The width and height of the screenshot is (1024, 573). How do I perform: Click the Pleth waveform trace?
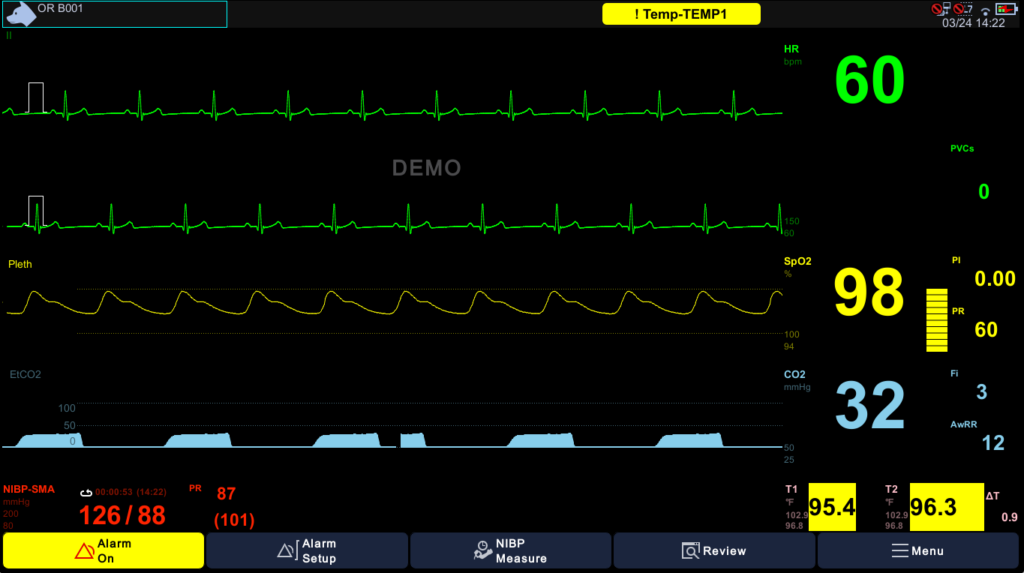tap(392, 303)
